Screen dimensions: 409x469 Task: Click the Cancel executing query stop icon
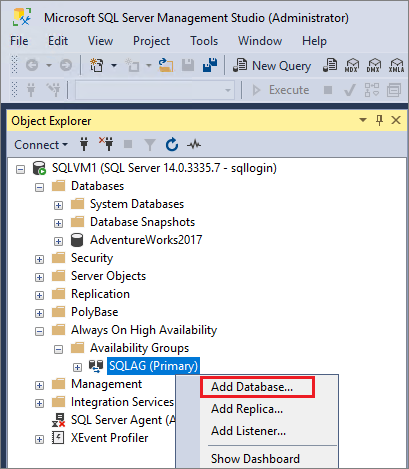point(328,90)
